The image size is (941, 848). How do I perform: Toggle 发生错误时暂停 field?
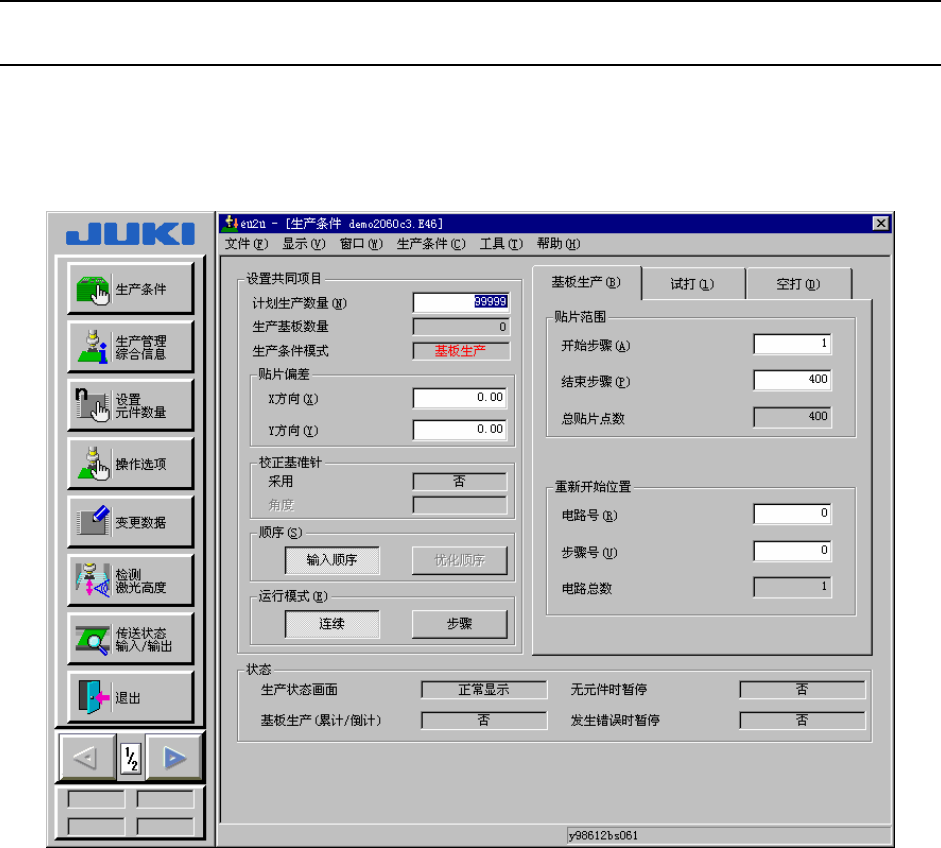pyautogui.click(x=802, y=720)
